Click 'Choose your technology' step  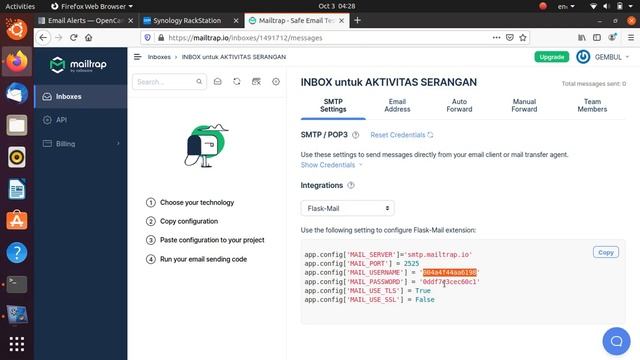pos(197,202)
